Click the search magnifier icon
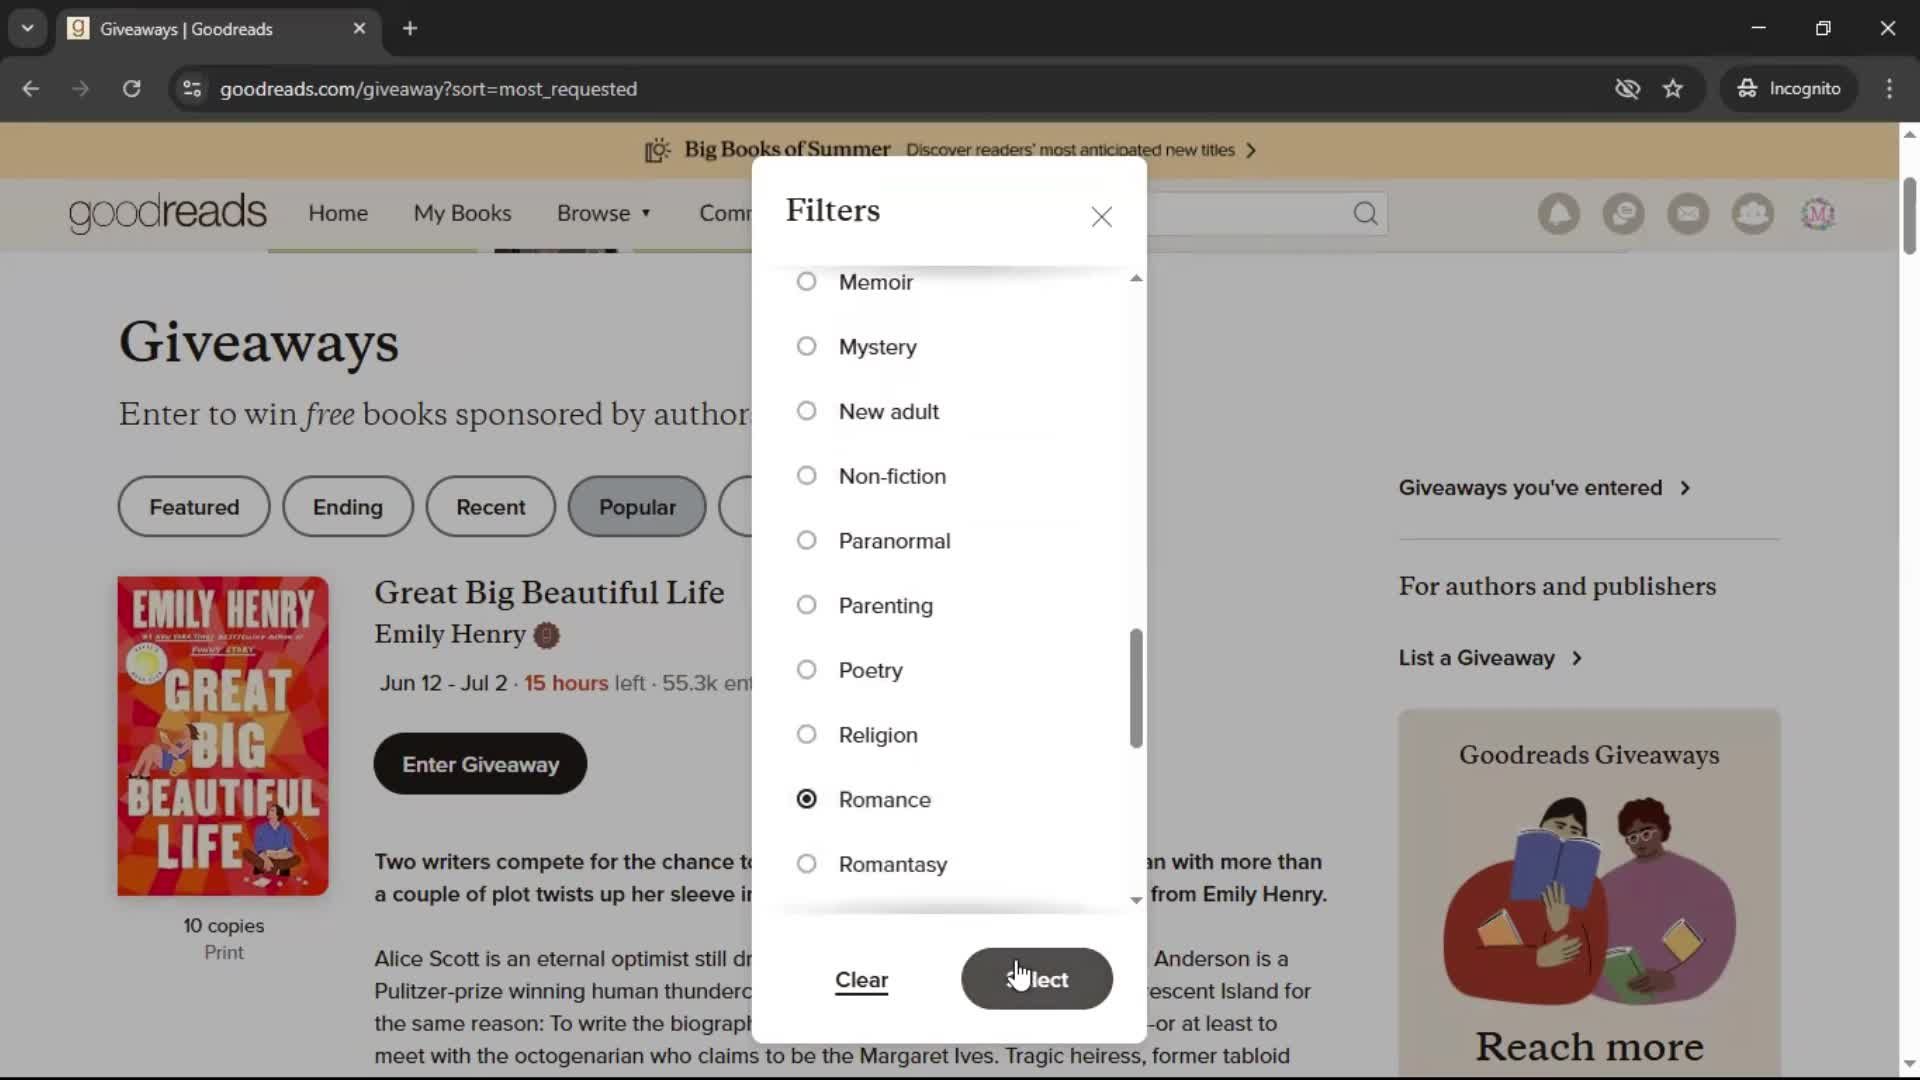 [1365, 214]
